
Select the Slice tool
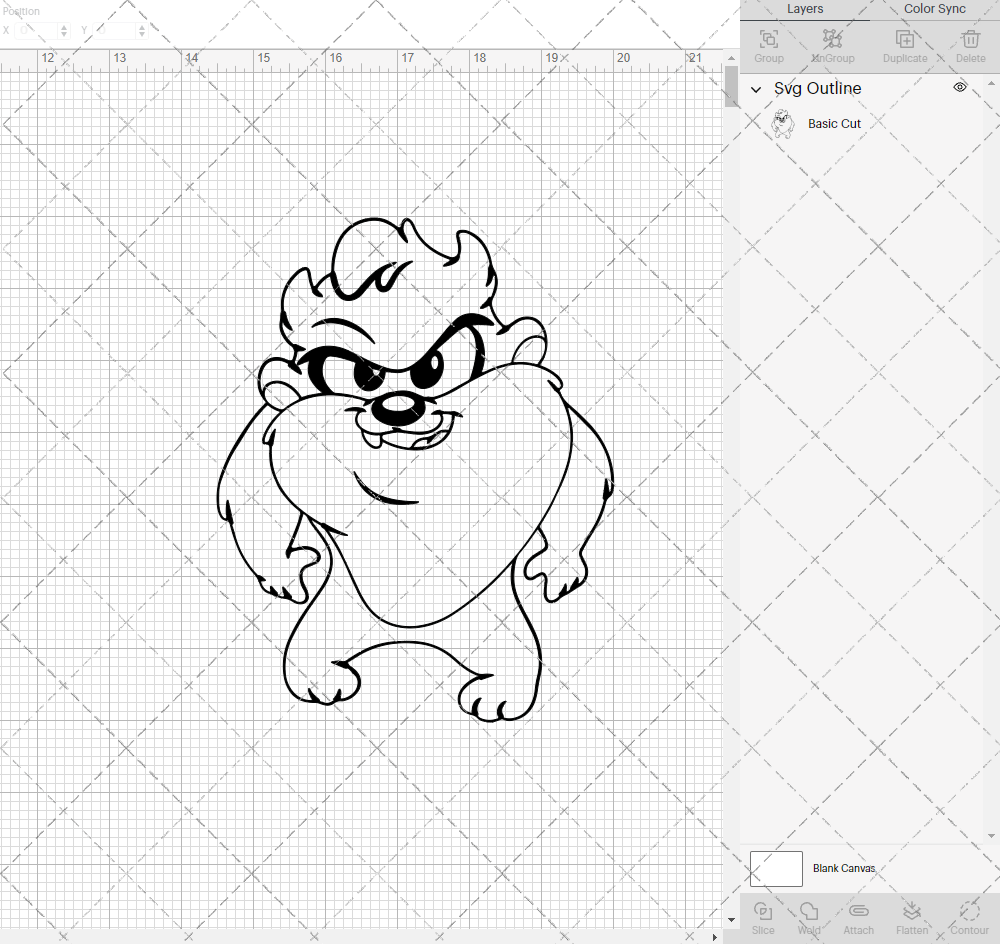pos(763,911)
